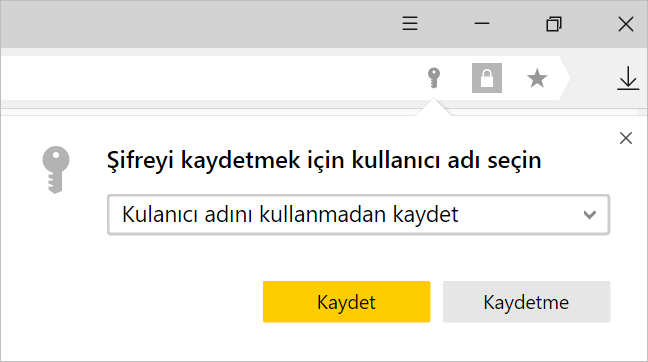
Task: Minimize the browser window
Action: [482, 24]
